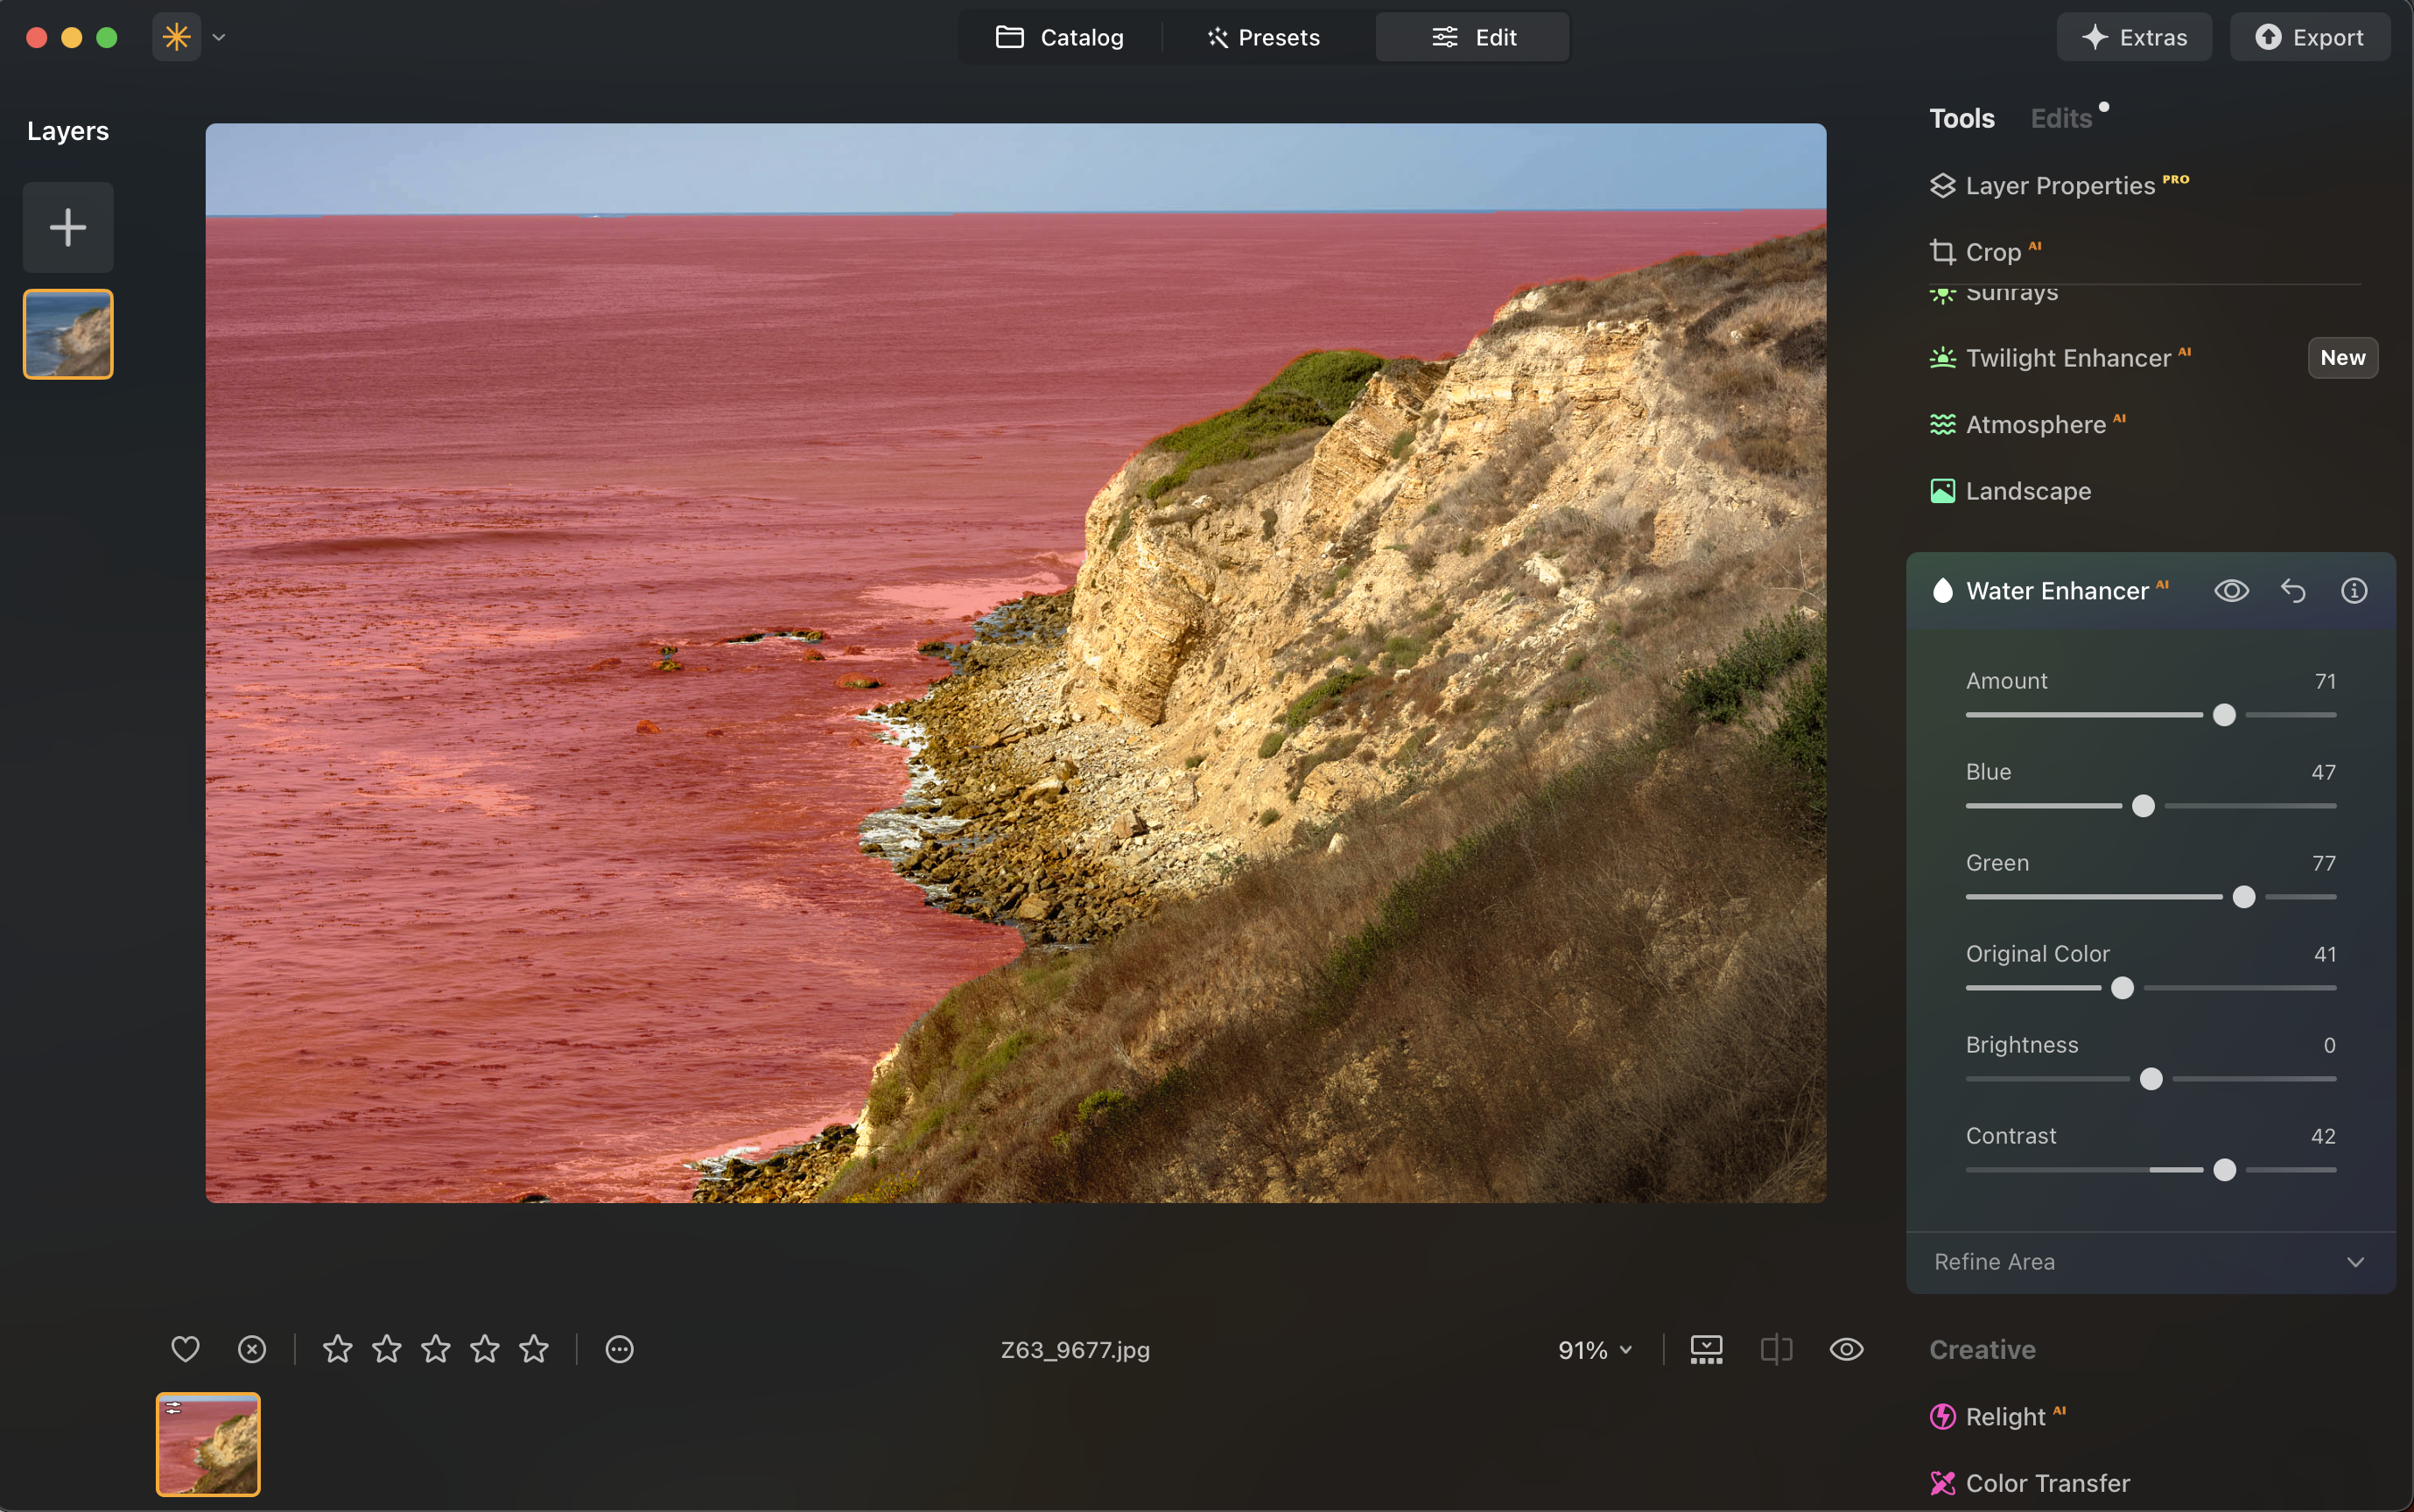Reset Water Enhancer edits with the undo arrow
The height and width of the screenshot is (1512, 2414).
(2293, 590)
